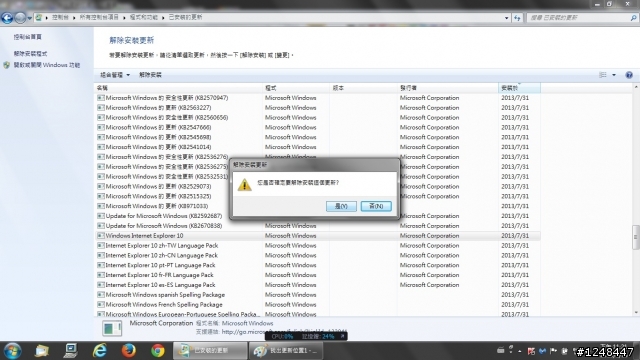Click the search magnifier icon
Image resolution: width=640 pixels, height=360 pixels.
click(633, 18)
